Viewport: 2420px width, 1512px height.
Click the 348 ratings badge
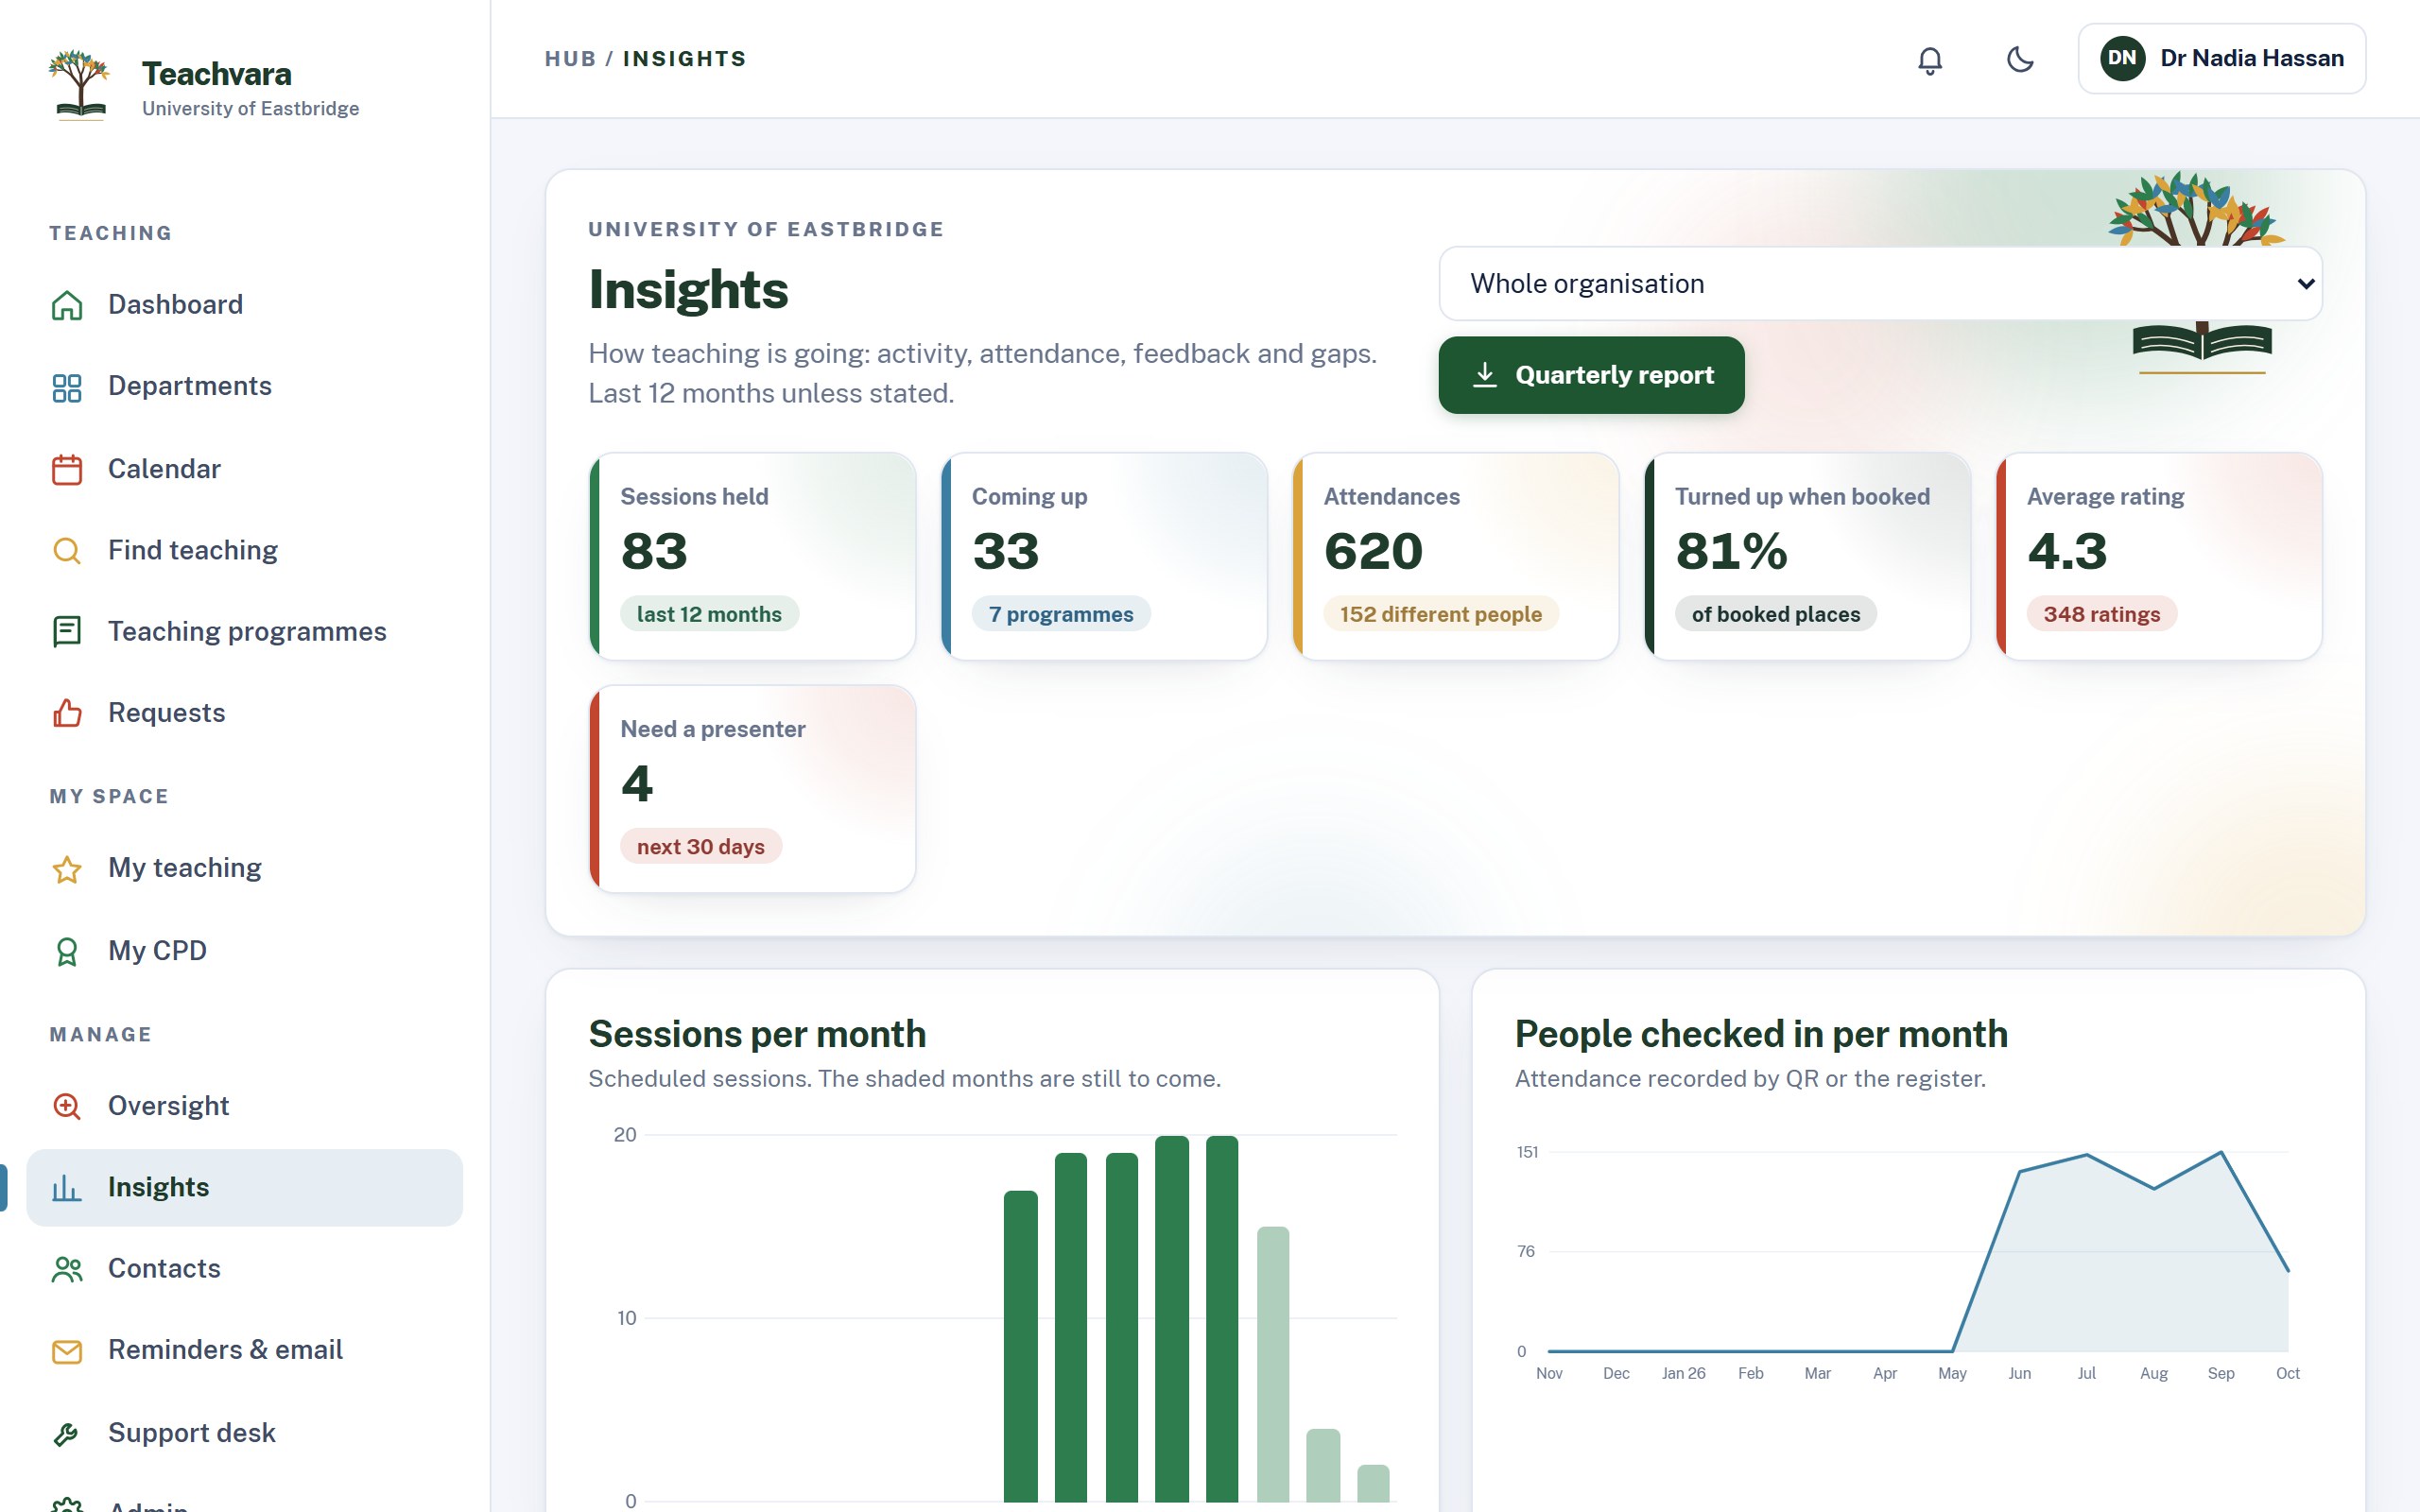(x=2101, y=614)
